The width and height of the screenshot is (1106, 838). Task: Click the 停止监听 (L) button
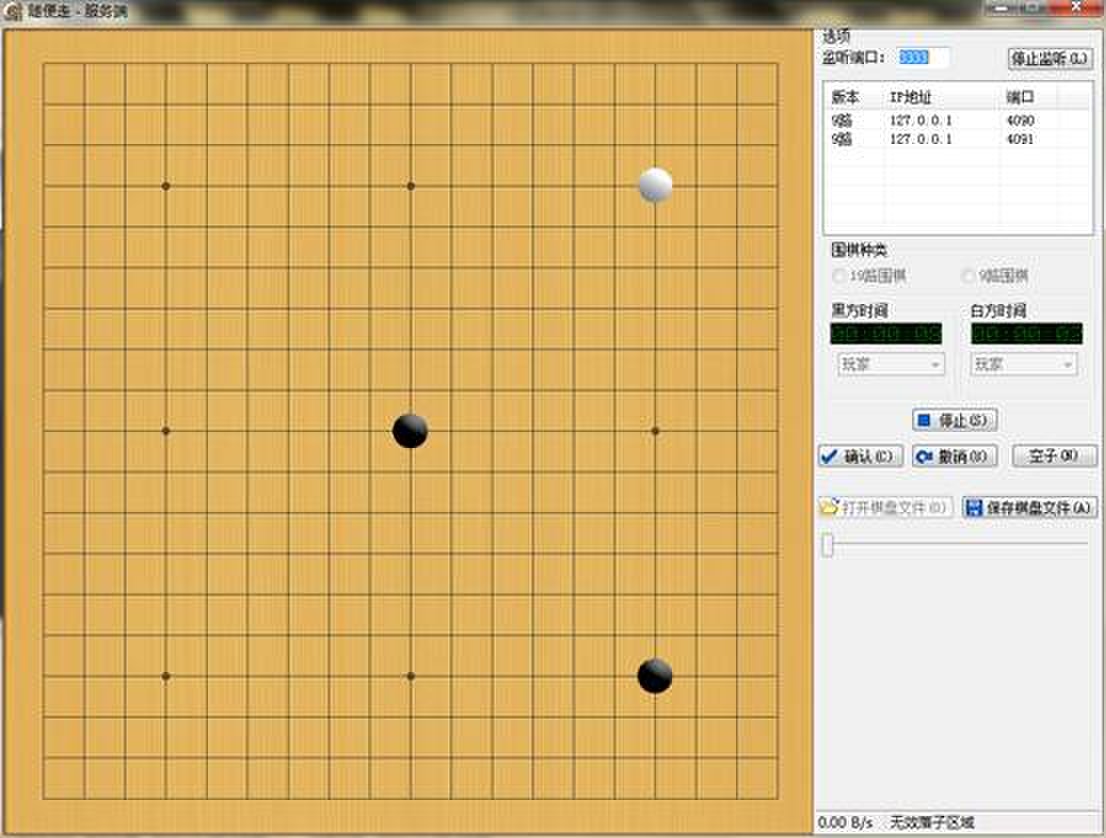[x=1049, y=59]
